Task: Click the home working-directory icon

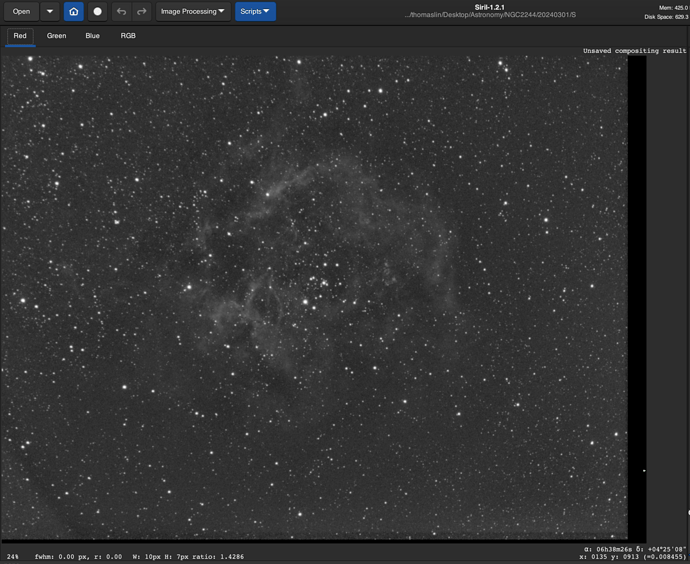Action: [x=73, y=12]
